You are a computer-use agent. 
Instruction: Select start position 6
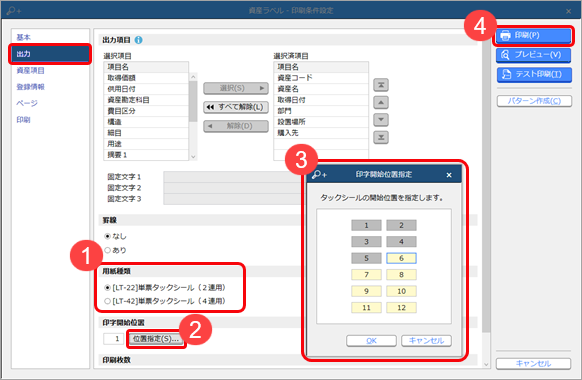point(401,258)
